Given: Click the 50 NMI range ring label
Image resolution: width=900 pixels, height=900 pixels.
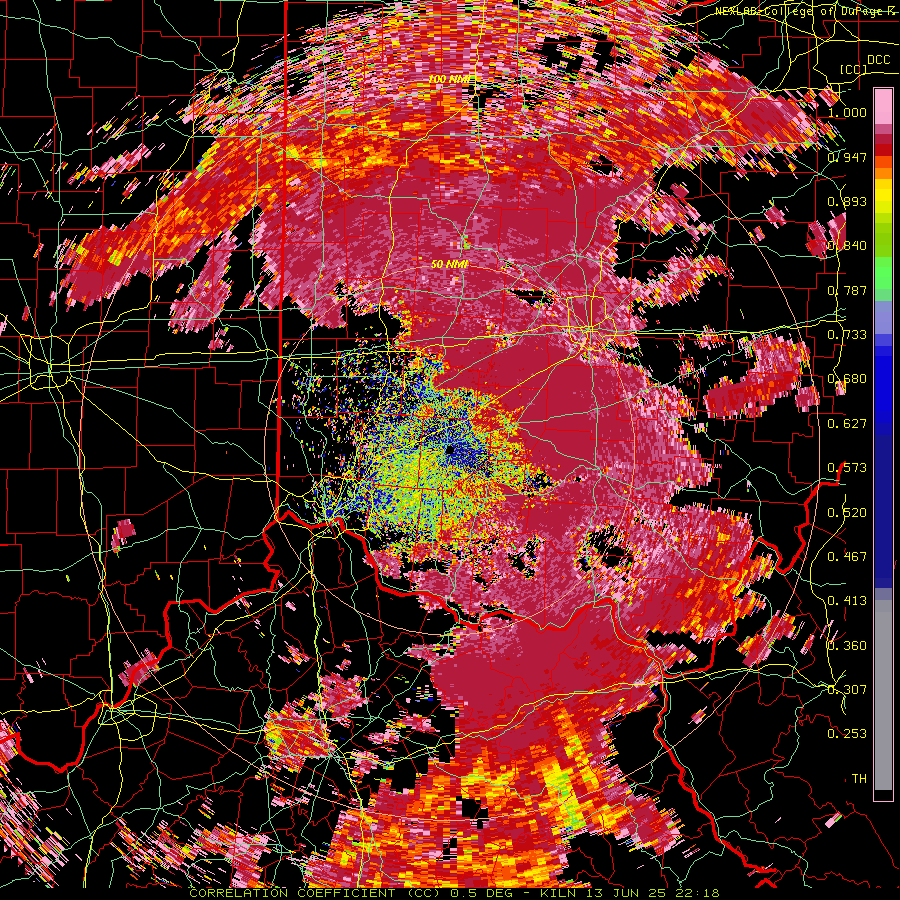Looking at the screenshot, I should 449,264.
